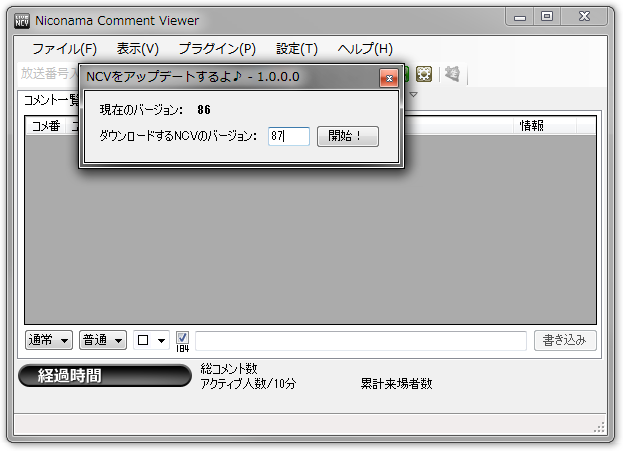Click the comment text input field
The image size is (623, 451).
pos(361,341)
